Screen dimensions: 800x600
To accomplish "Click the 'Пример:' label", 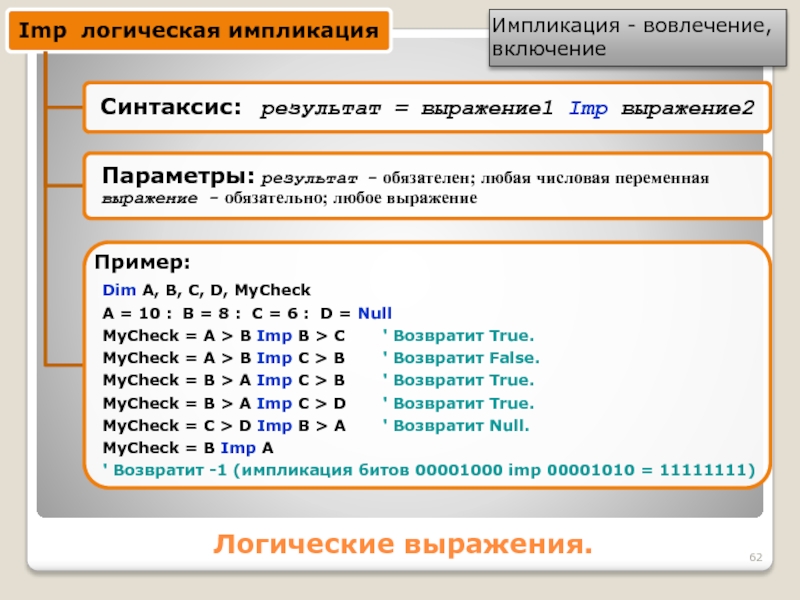I will point(142,262).
